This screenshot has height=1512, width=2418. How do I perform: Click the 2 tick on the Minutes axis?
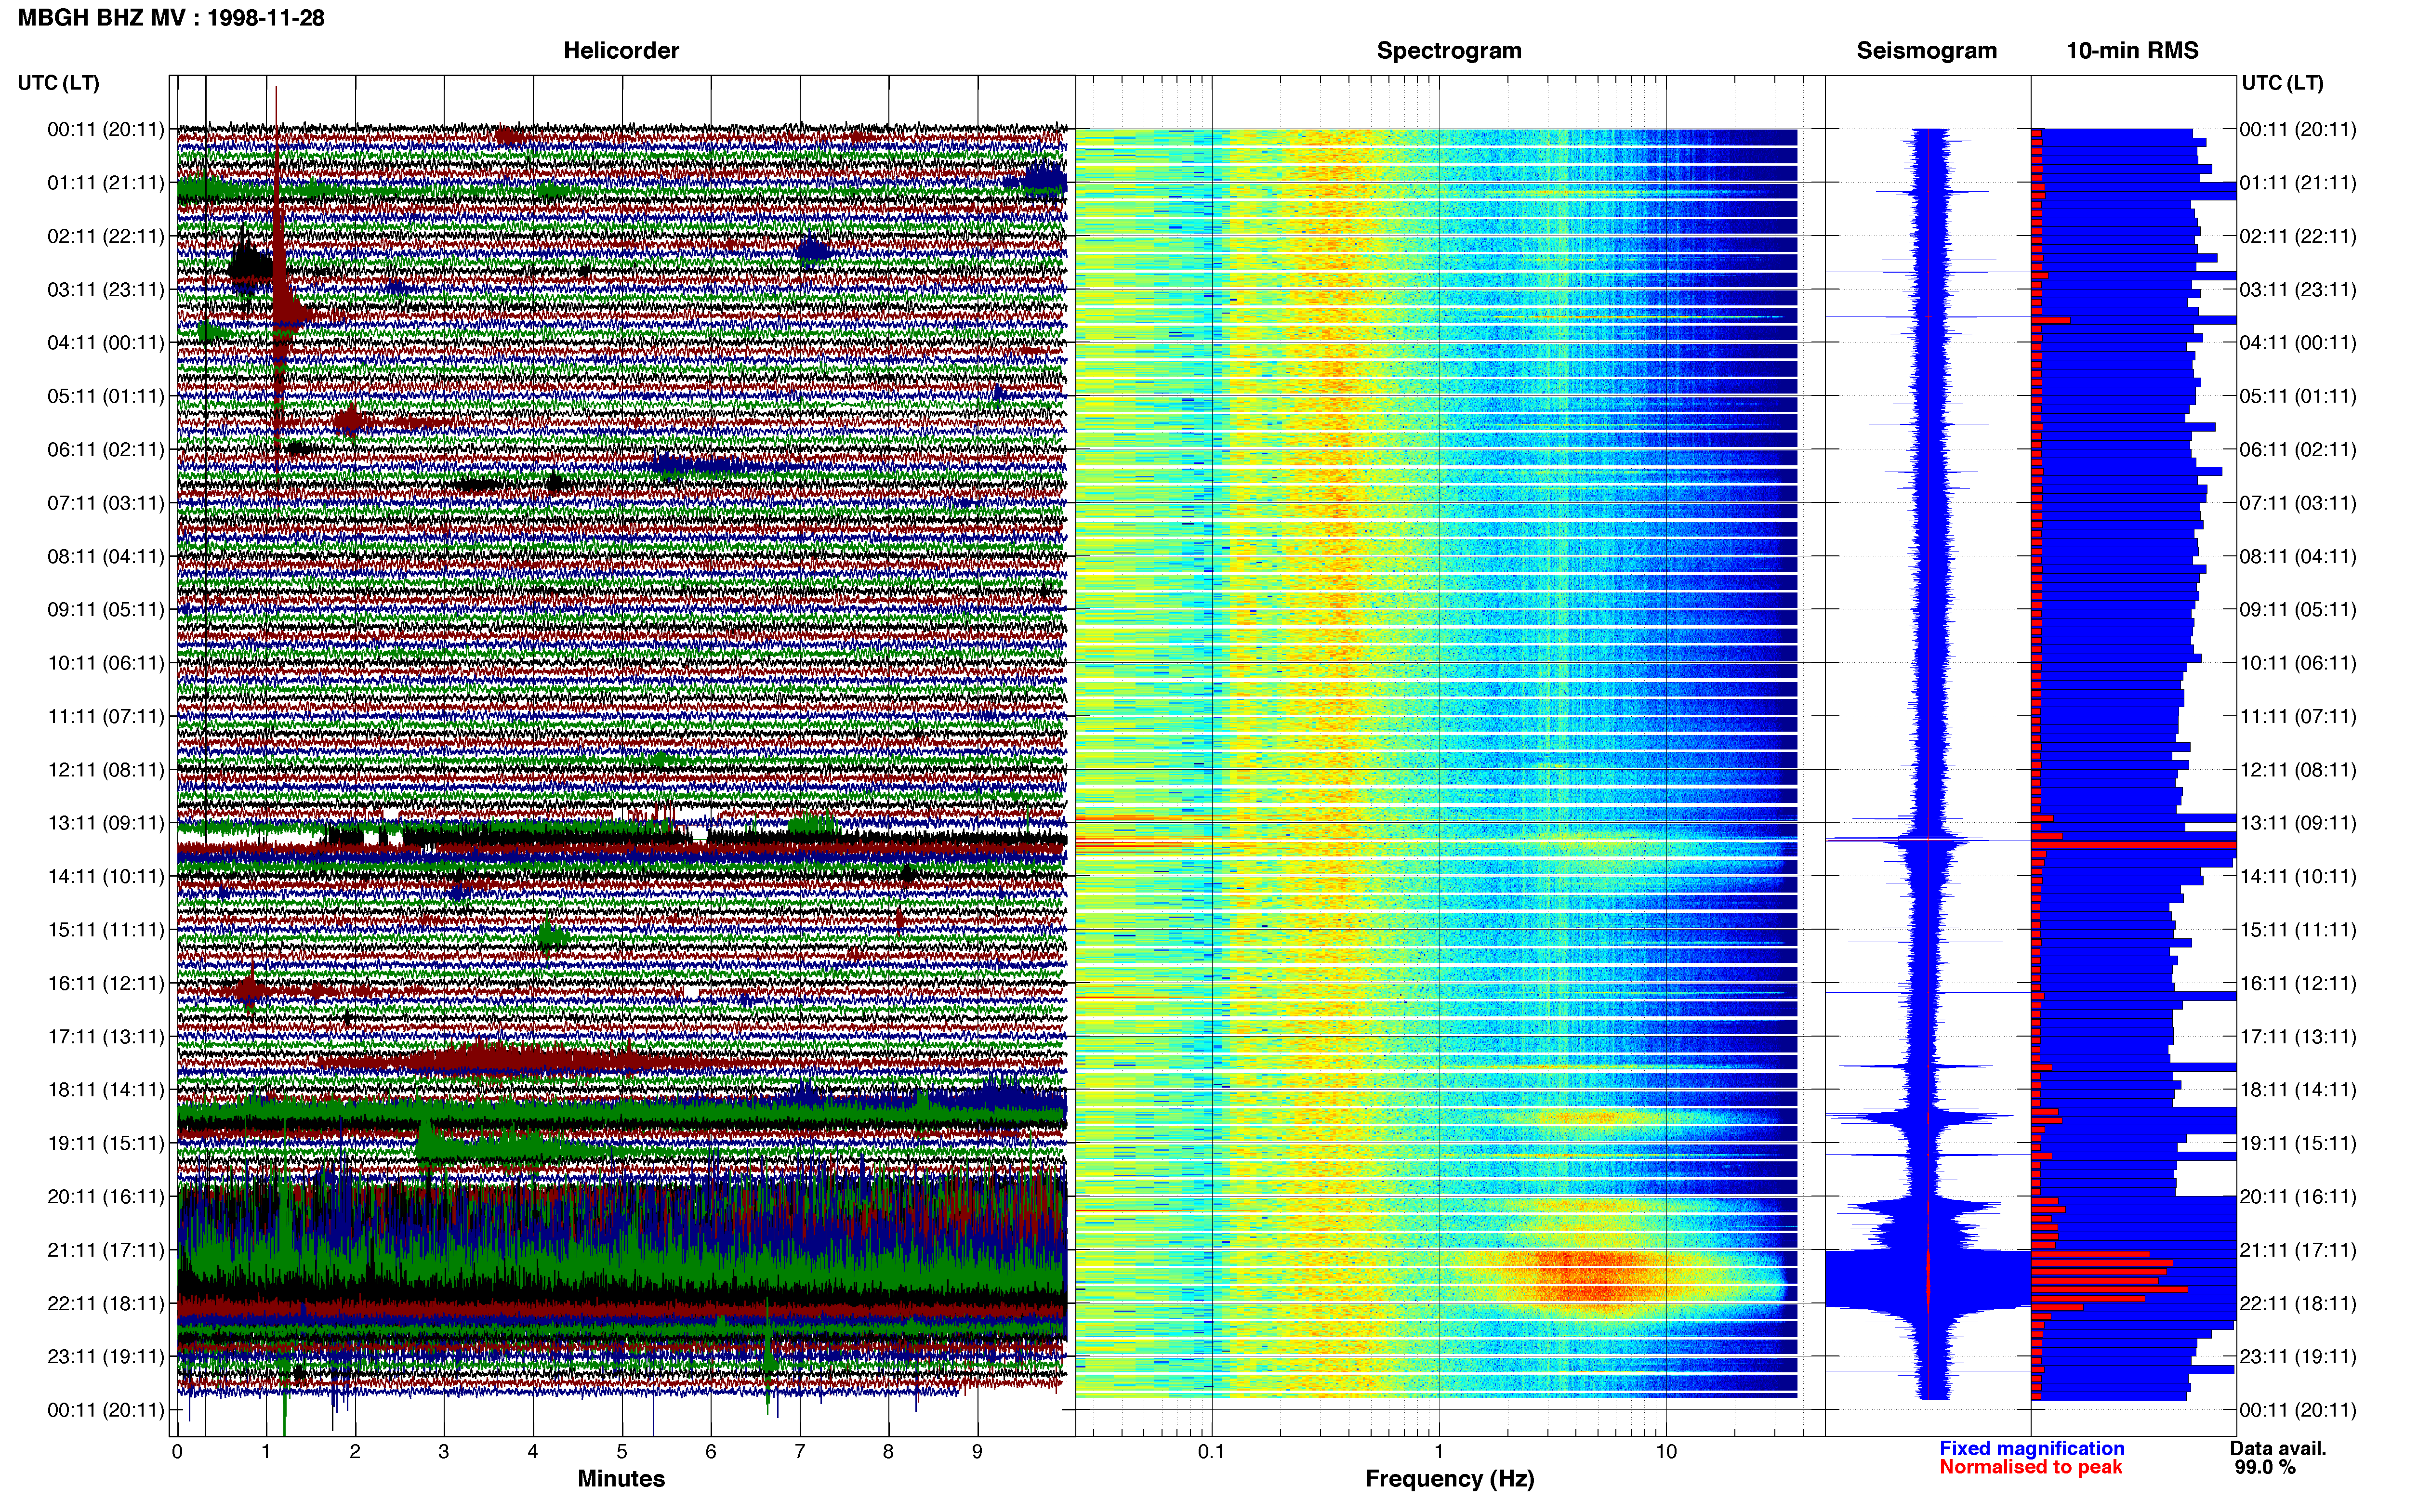[355, 1451]
